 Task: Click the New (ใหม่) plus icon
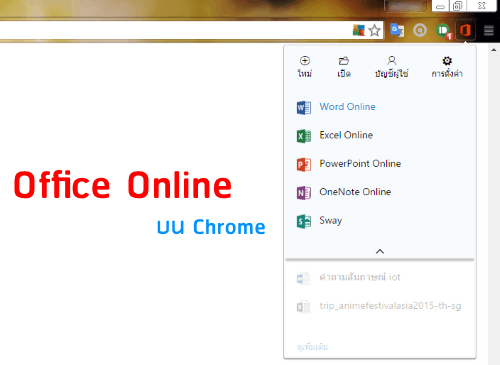(x=305, y=61)
